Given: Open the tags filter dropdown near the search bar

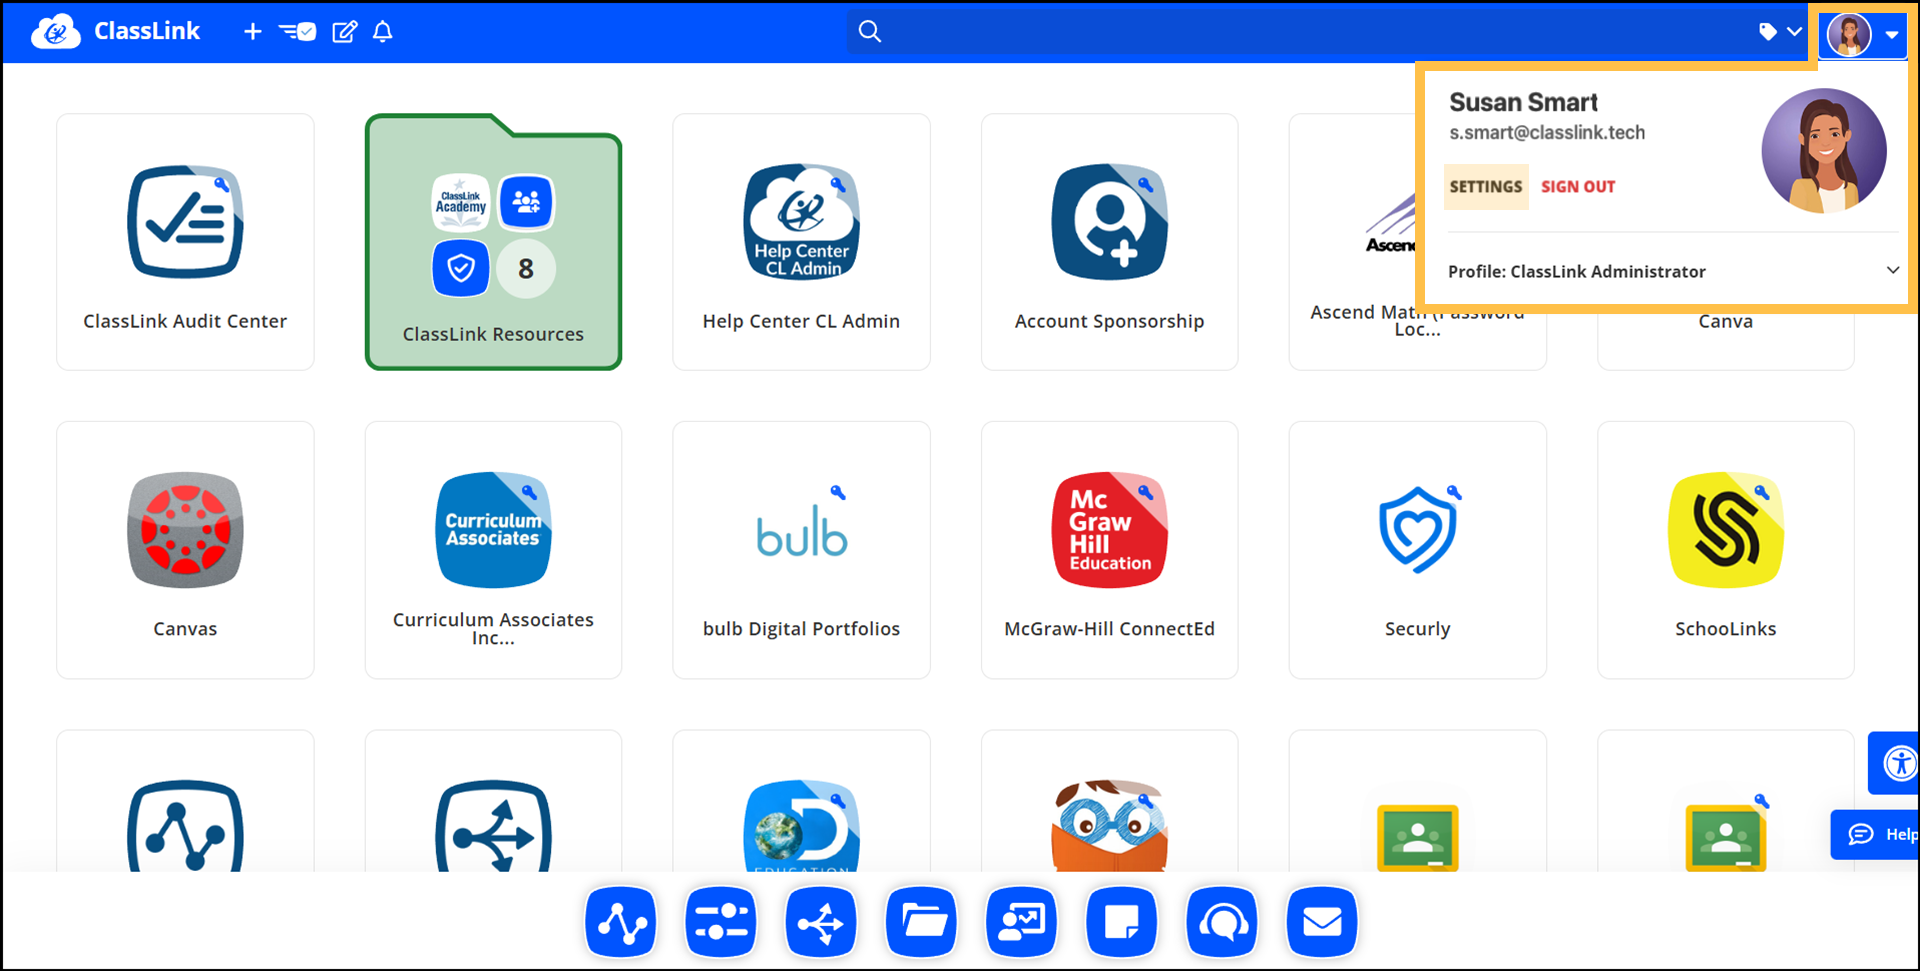Looking at the screenshot, I should [x=1777, y=31].
